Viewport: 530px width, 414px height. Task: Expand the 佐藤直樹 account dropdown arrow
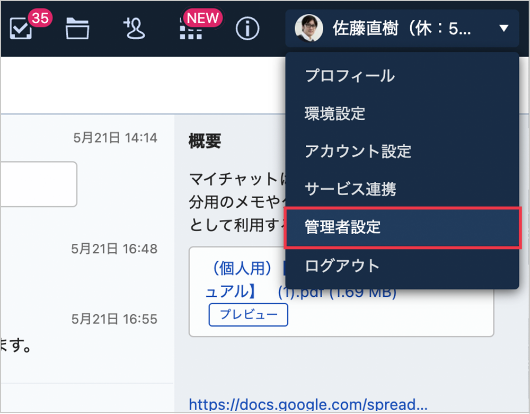click(504, 28)
